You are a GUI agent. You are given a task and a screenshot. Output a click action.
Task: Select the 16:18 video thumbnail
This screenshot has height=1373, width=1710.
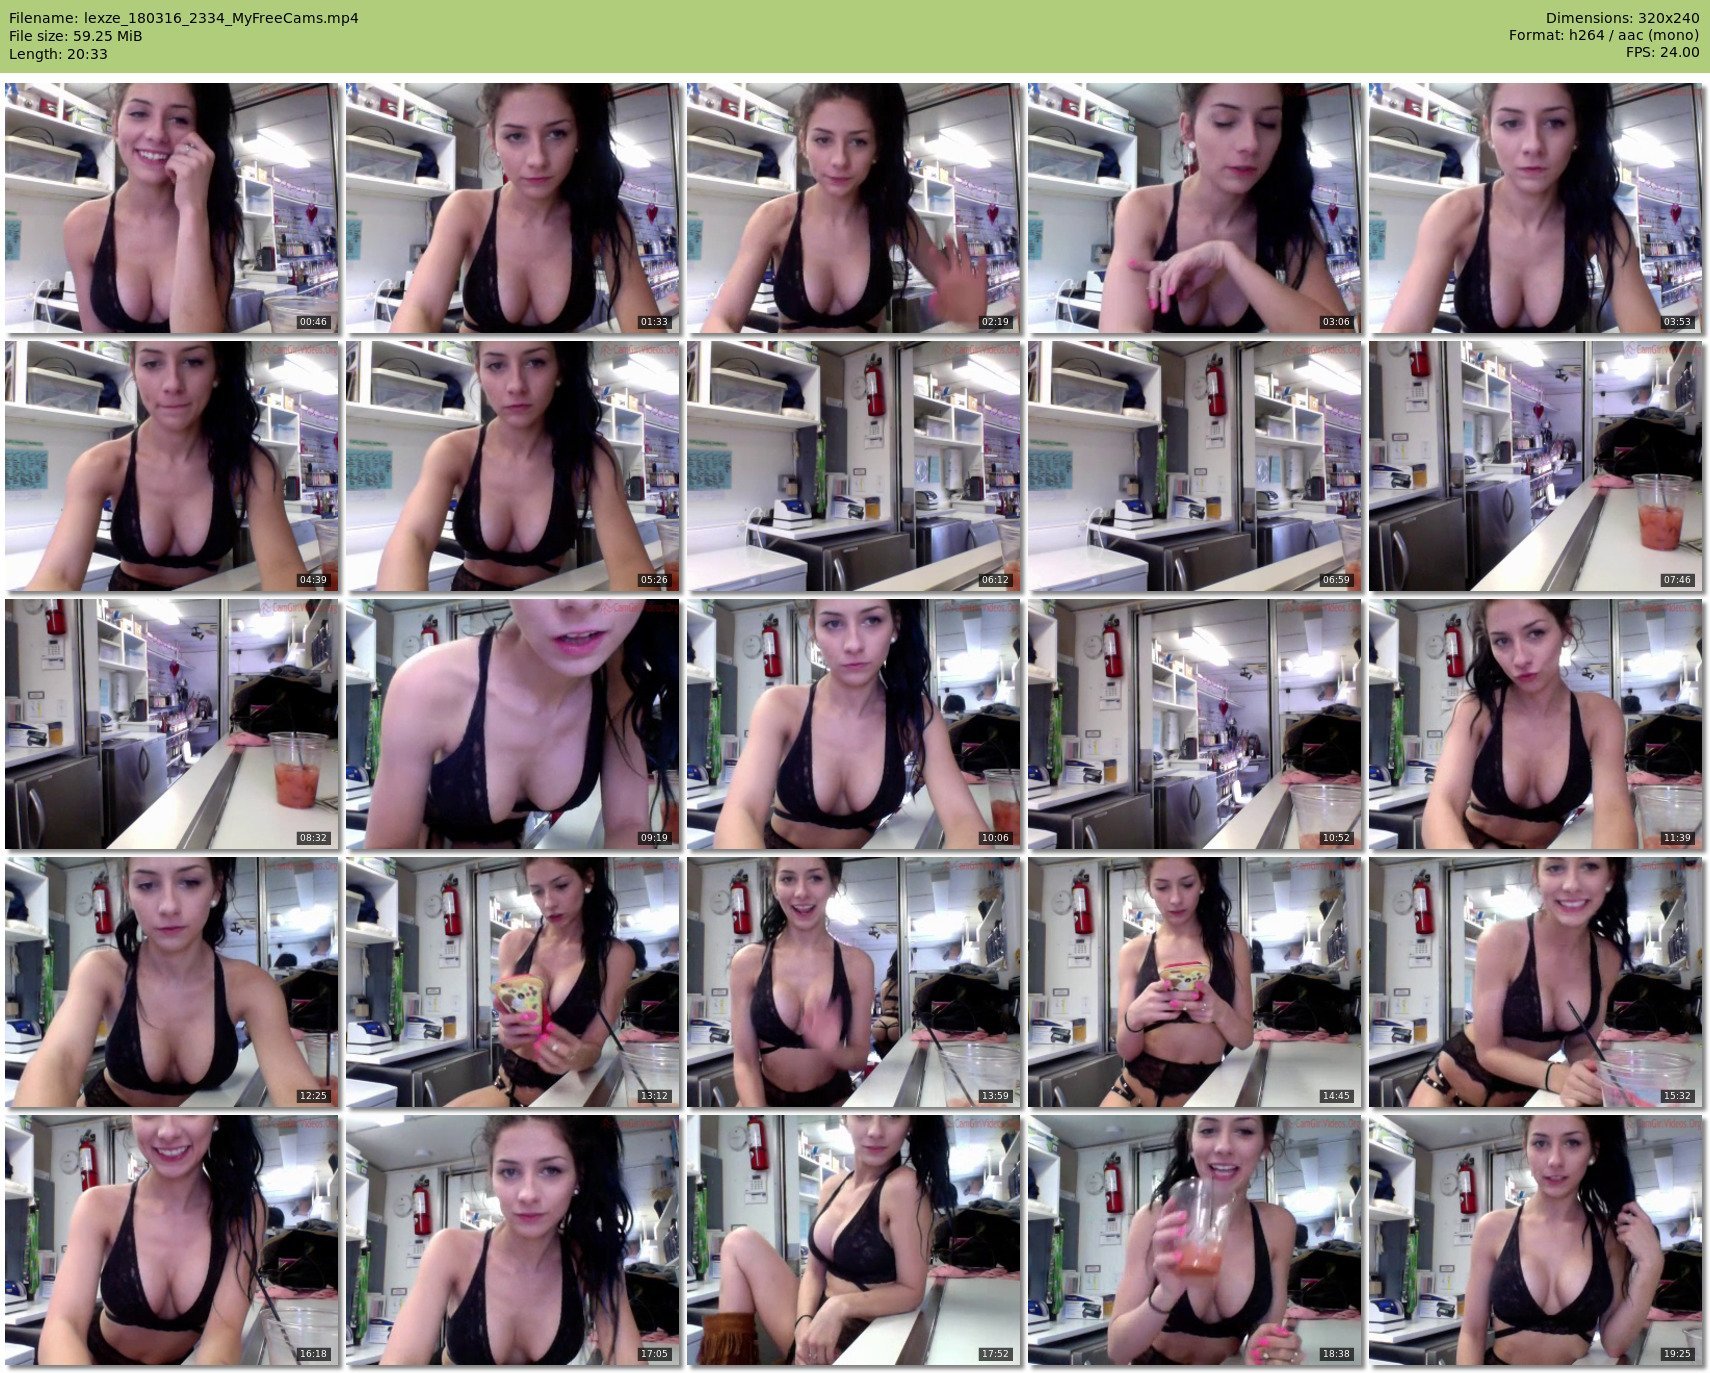click(171, 1240)
